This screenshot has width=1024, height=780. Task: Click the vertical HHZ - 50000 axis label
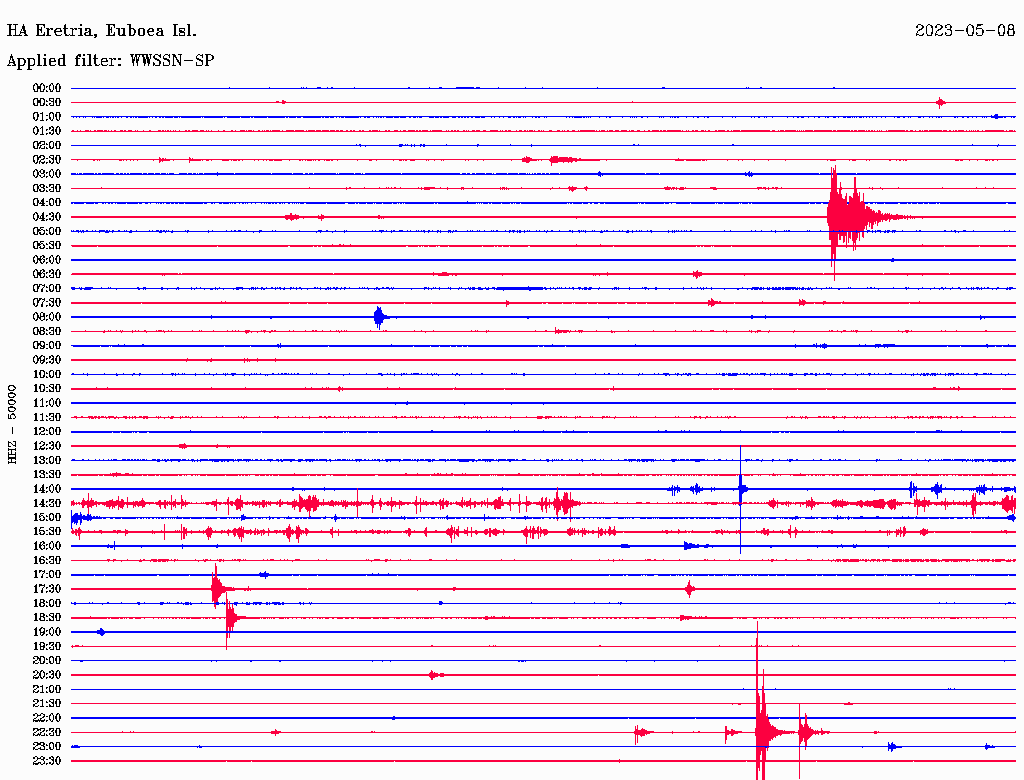(x=13, y=423)
